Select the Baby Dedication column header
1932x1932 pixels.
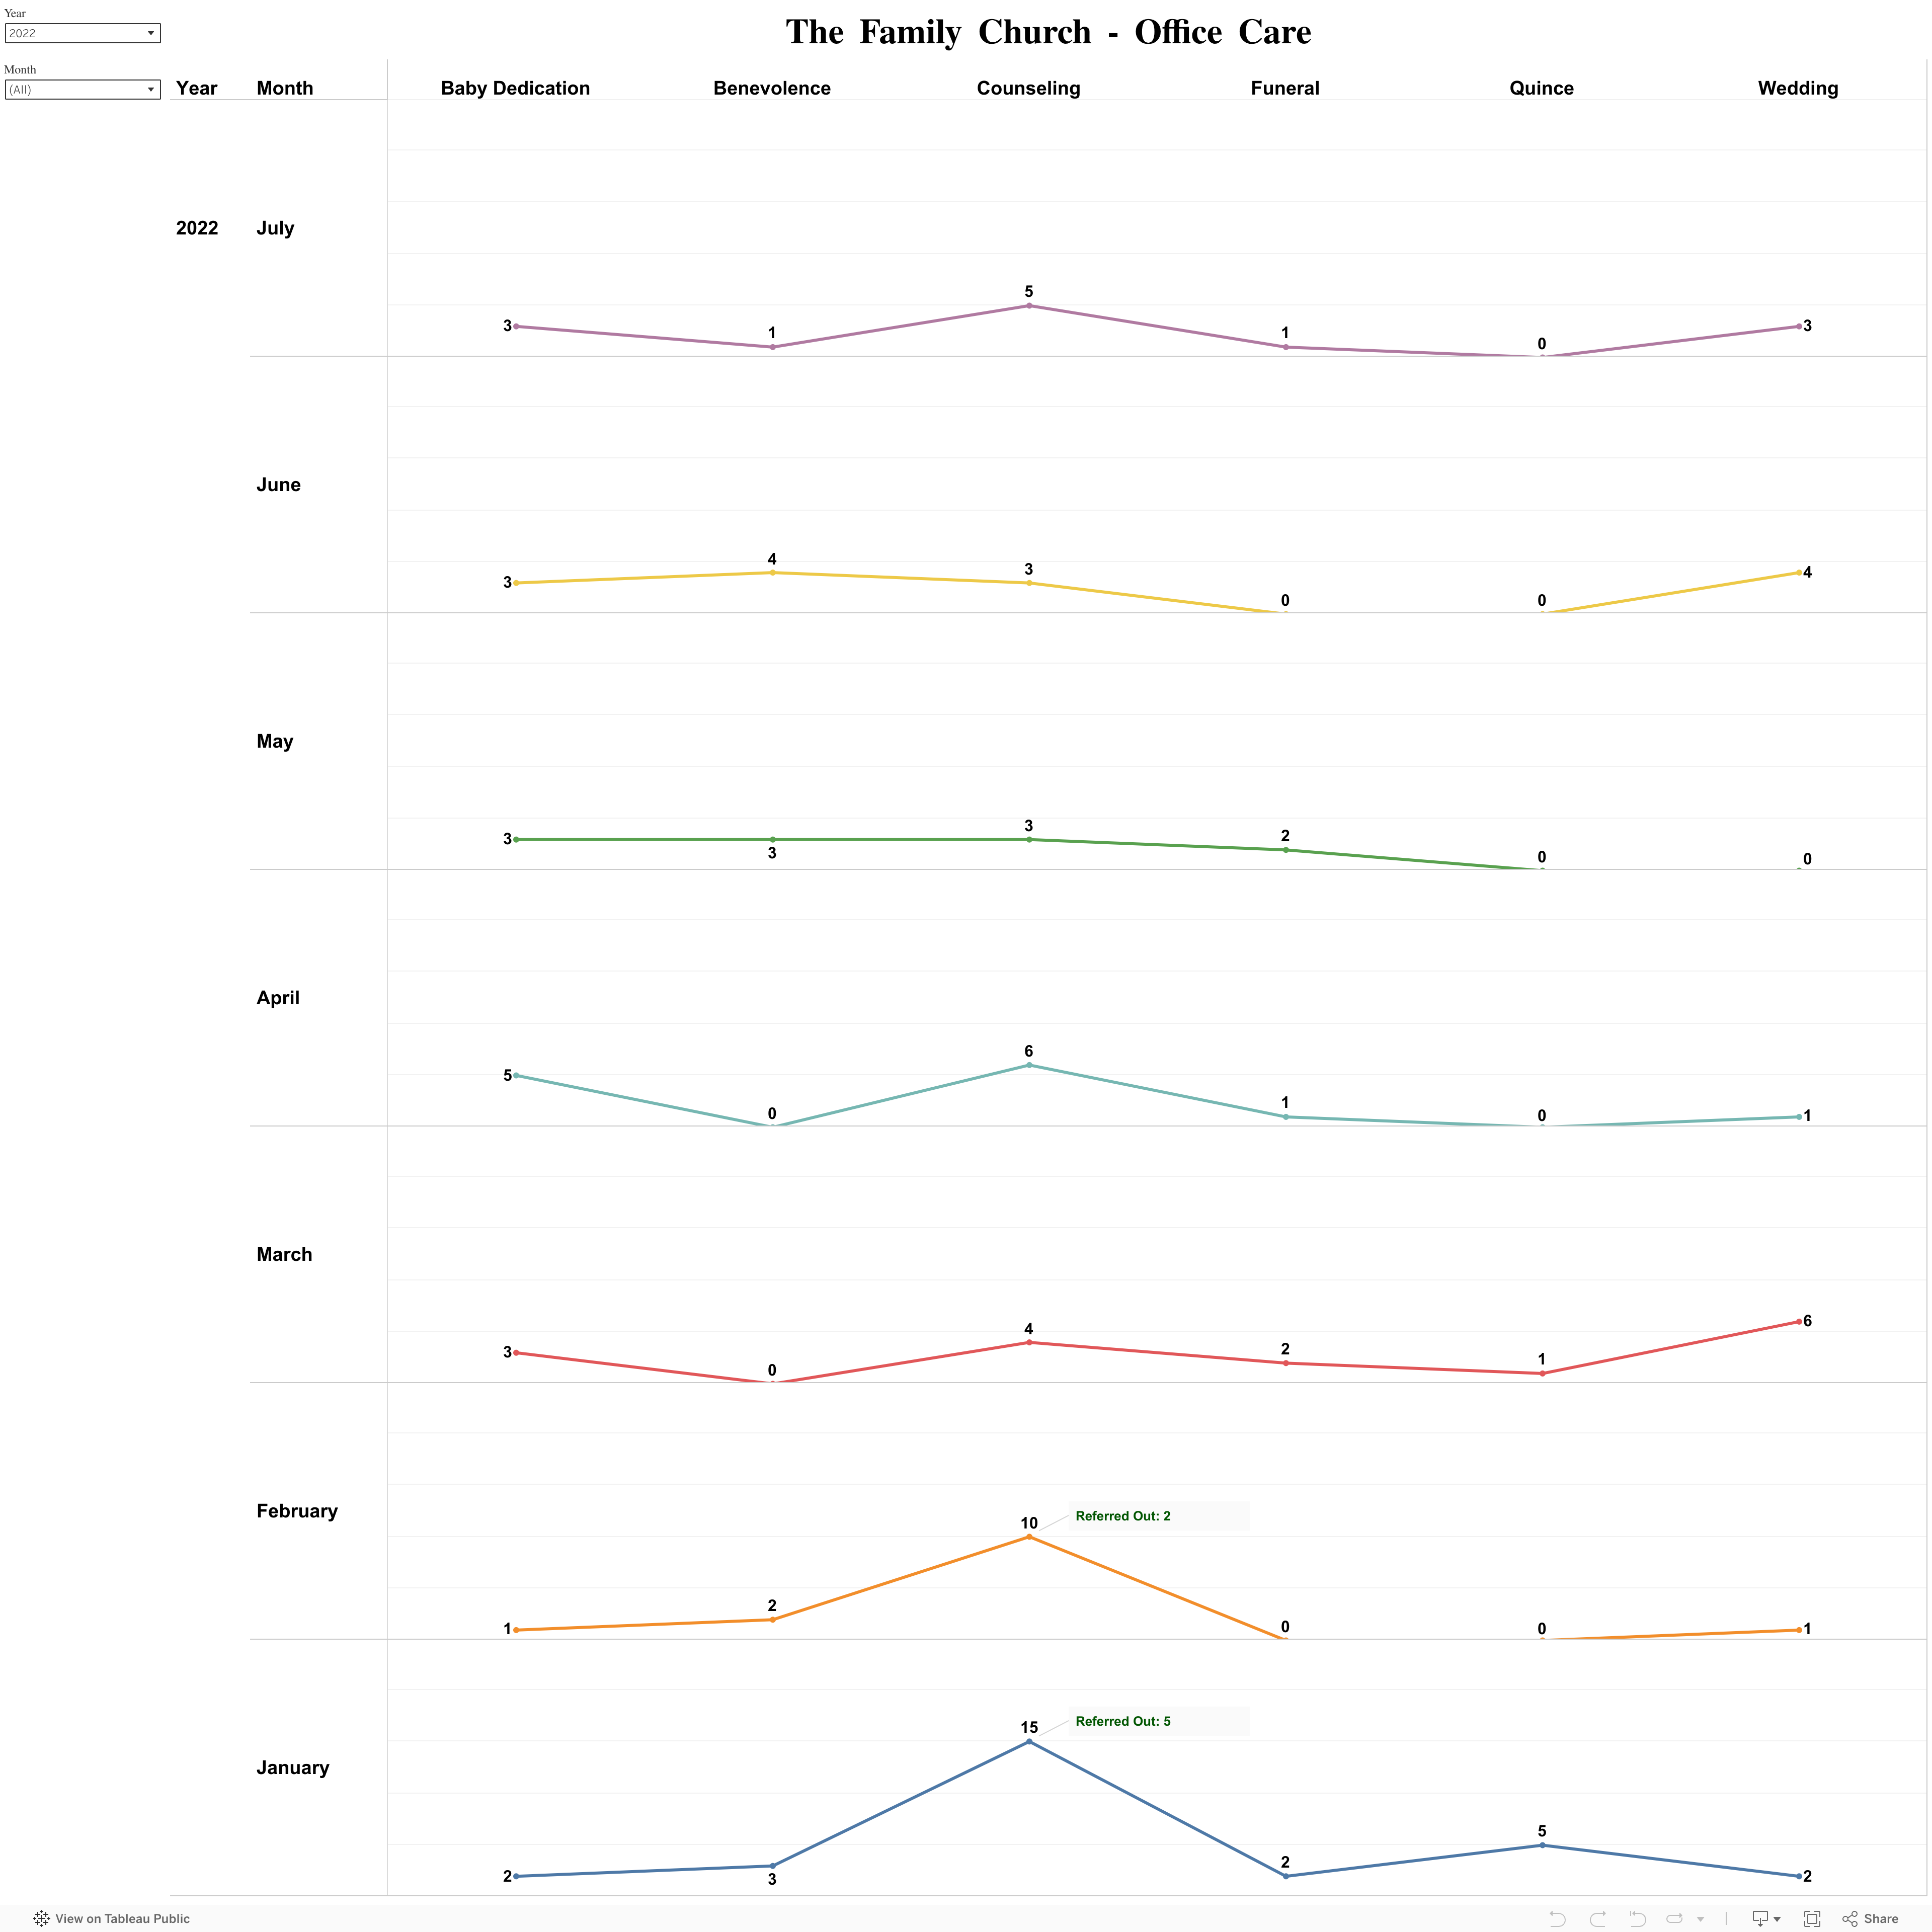tap(515, 88)
